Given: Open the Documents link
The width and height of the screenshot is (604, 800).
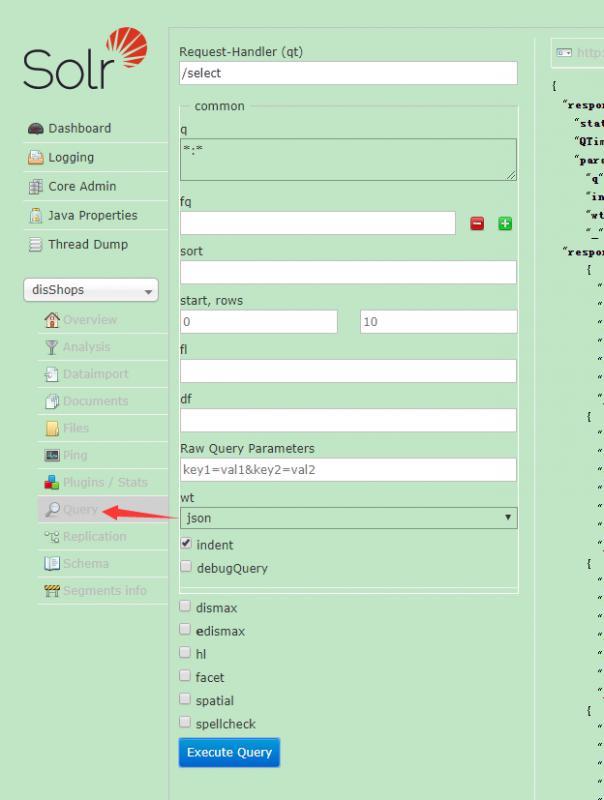Looking at the screenshot, I should (x=95, y=401).
